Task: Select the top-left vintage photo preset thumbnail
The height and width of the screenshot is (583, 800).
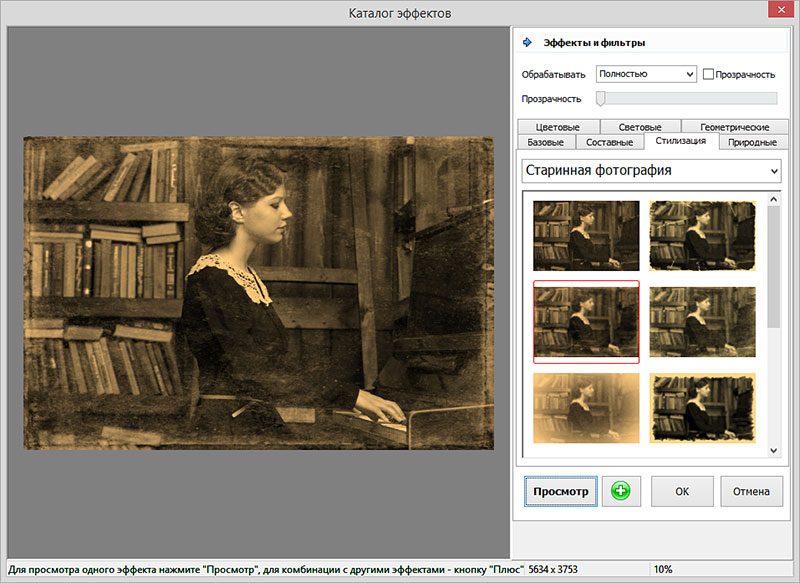Action: pyautogui.click(x=585, y=235)
